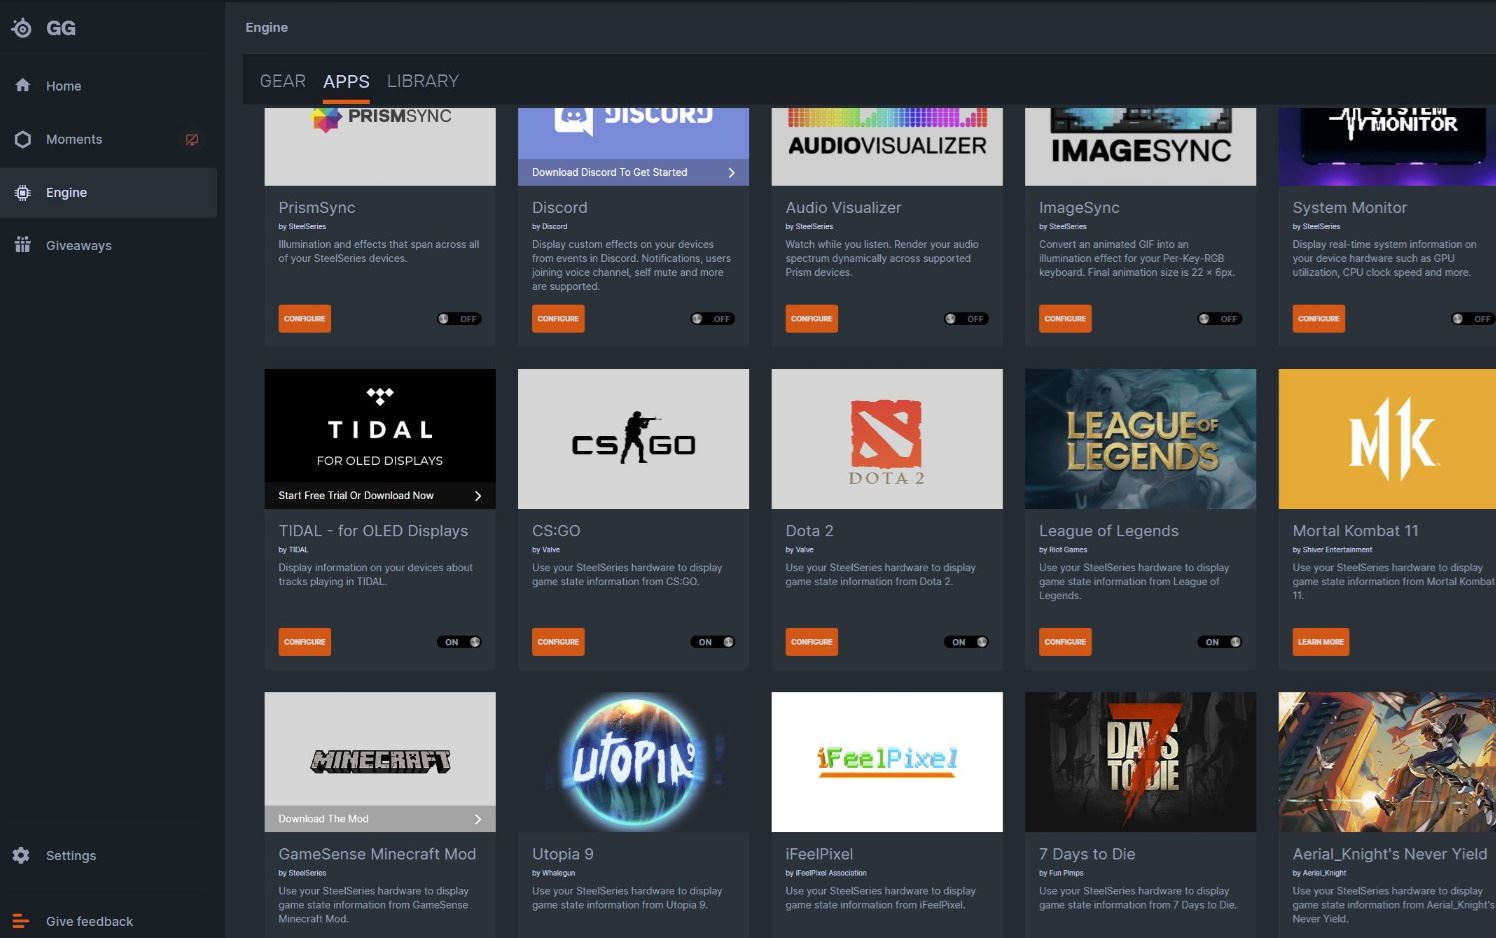Click the Giveaways gift icon
The height and width of the screenshot is (938, 1496).
tap(23, 245)
